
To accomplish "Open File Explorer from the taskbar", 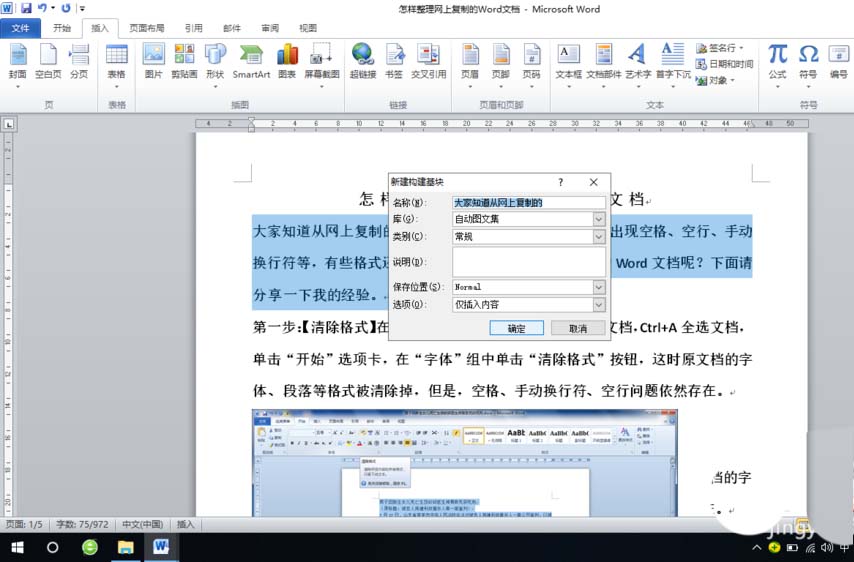I will [x=126, y=547].
